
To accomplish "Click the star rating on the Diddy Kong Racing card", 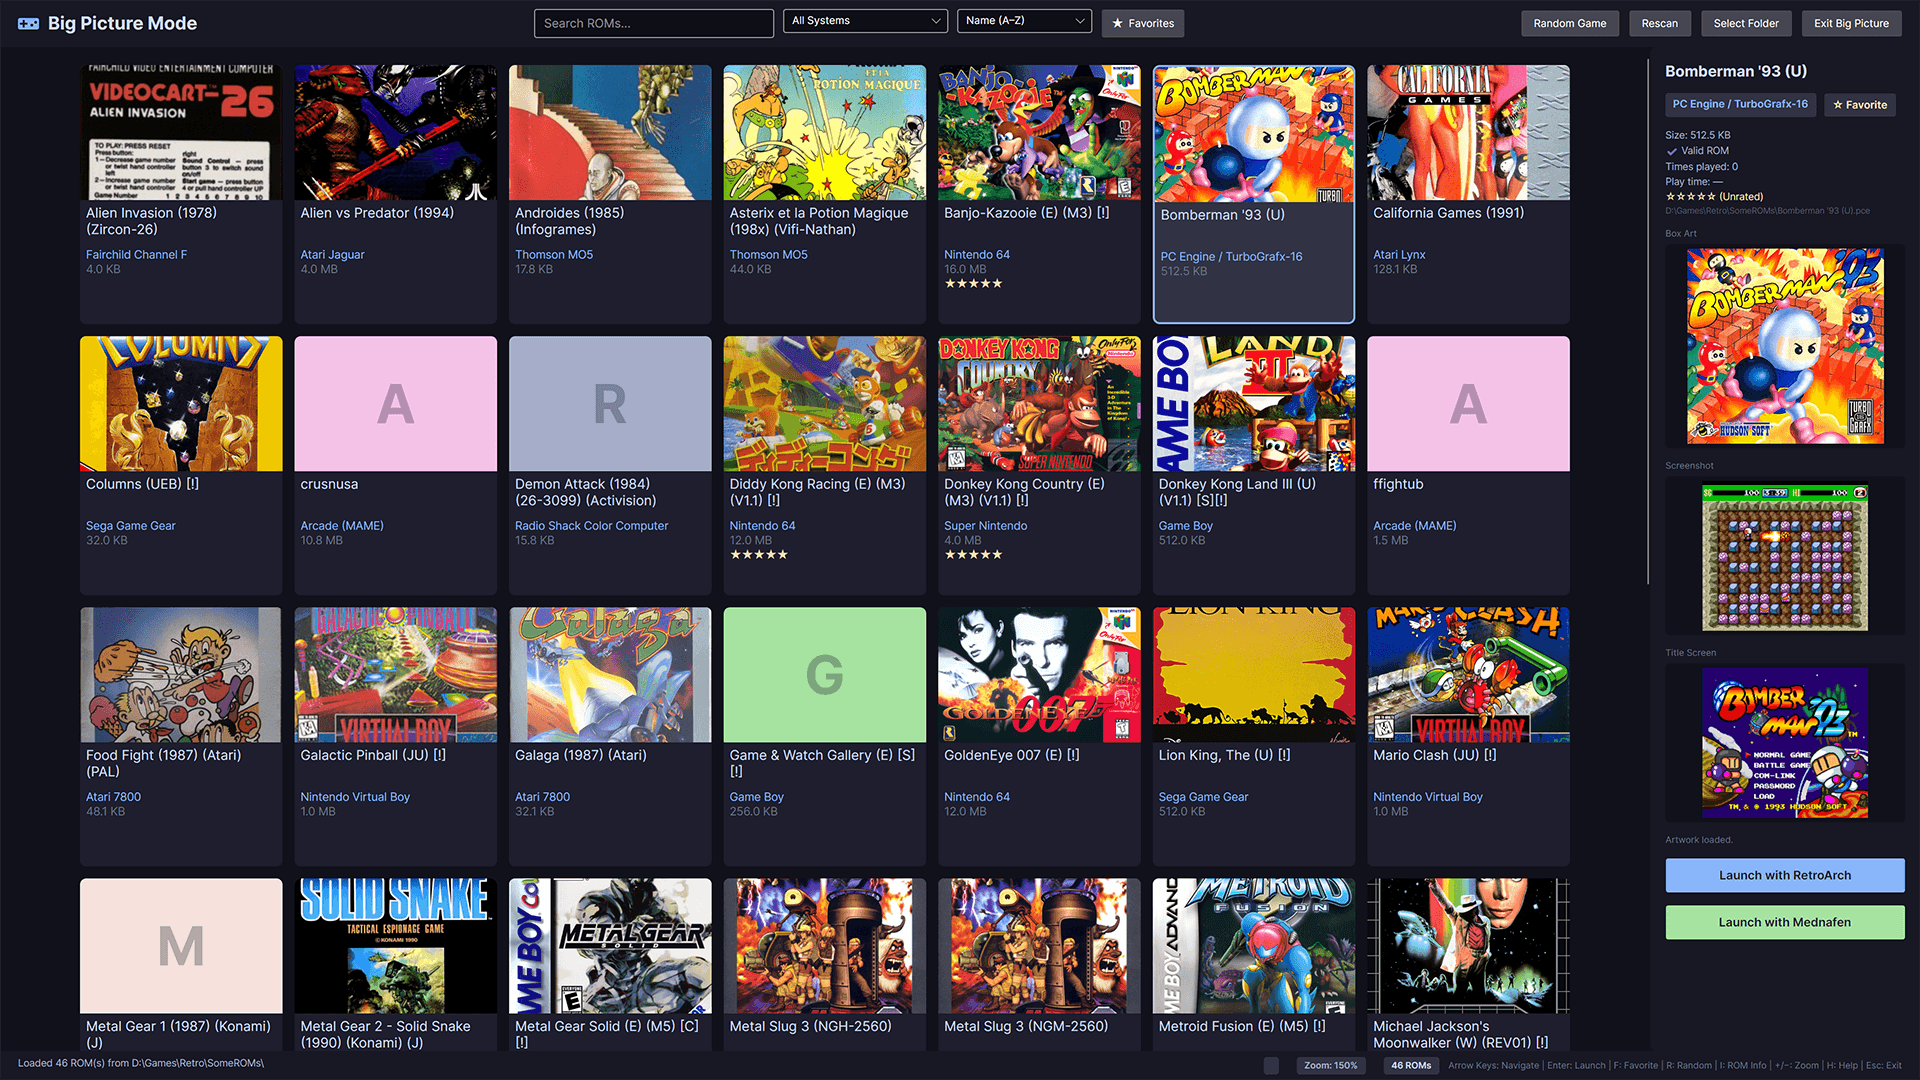I will (x=758, y=554).
